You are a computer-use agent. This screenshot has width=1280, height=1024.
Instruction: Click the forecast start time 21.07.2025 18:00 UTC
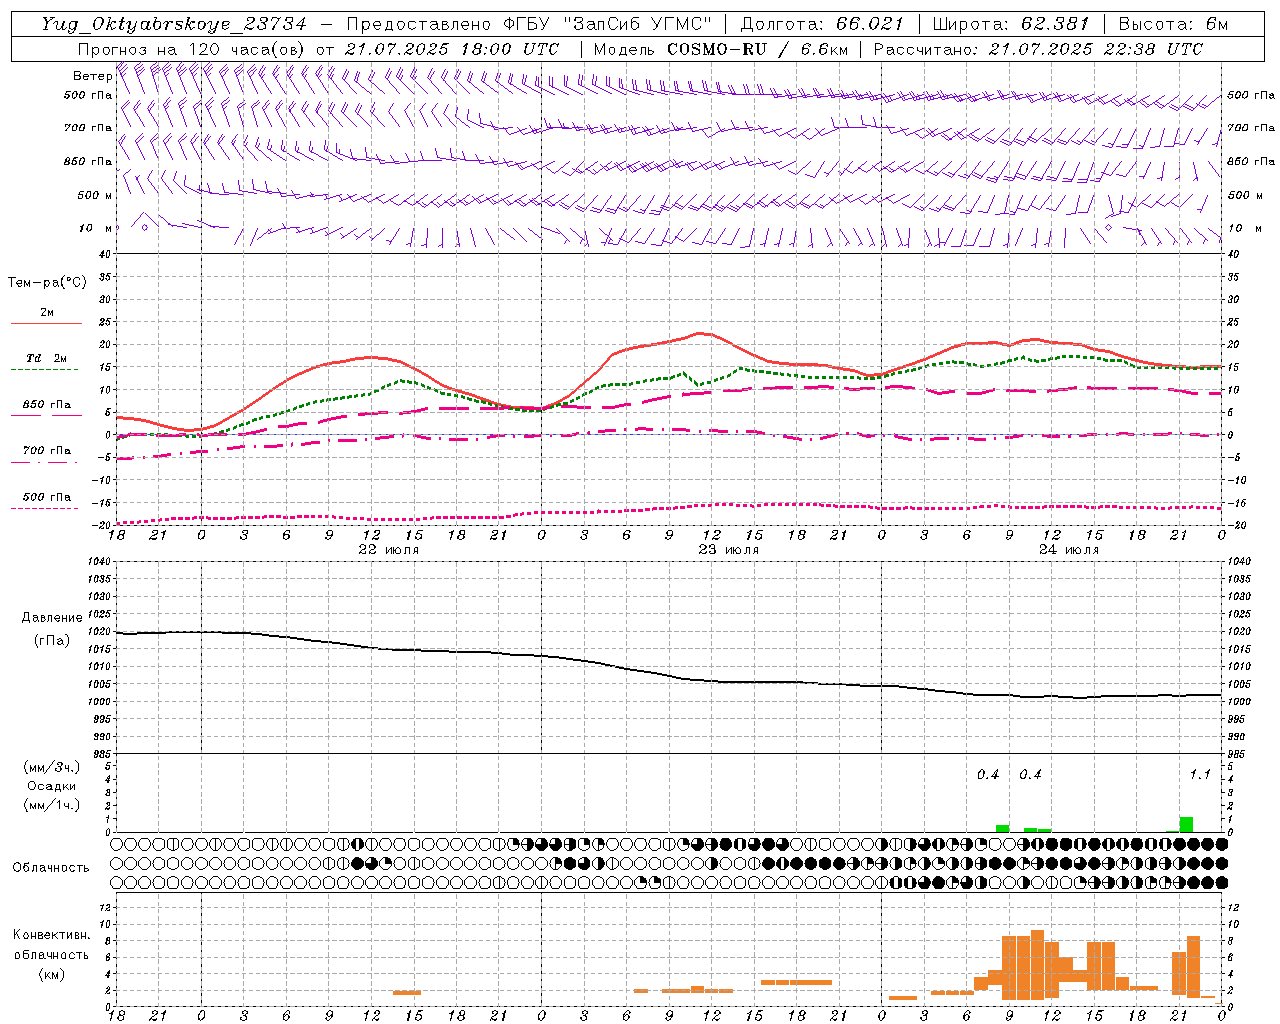(452, 49)
